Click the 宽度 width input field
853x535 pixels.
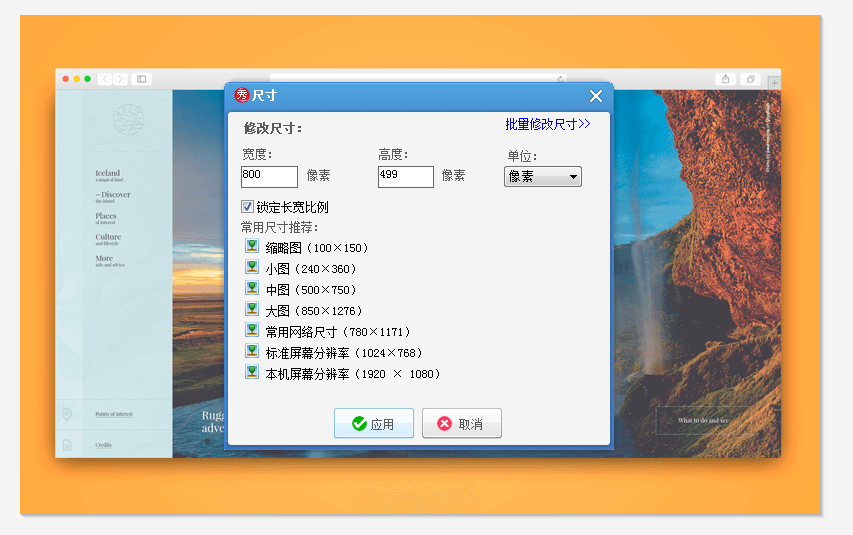coord(269,177)
